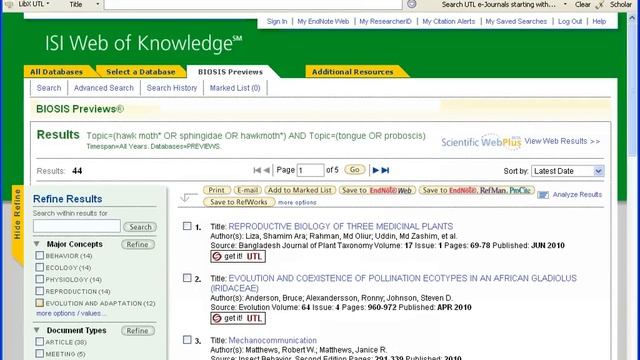
Task: Click get it! UTL for result 1
Action: (238, 256)
